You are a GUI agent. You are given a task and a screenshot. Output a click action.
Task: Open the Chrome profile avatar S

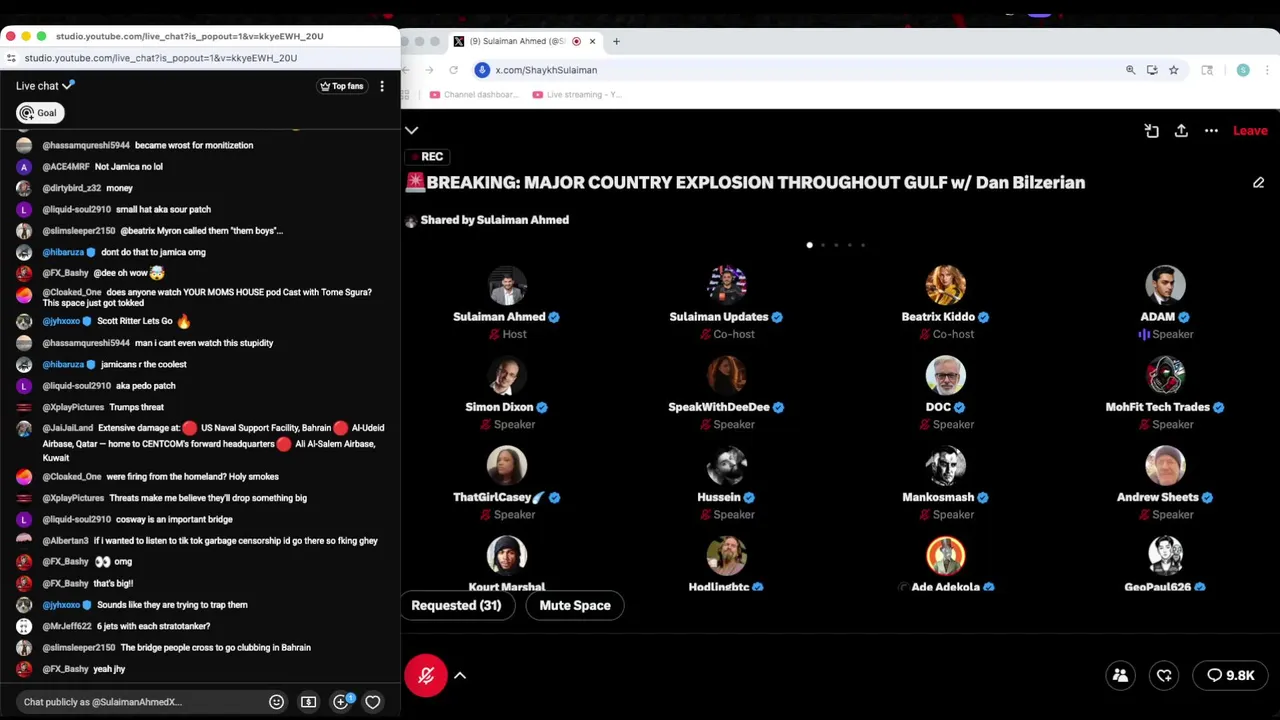tap(1243, 70)
